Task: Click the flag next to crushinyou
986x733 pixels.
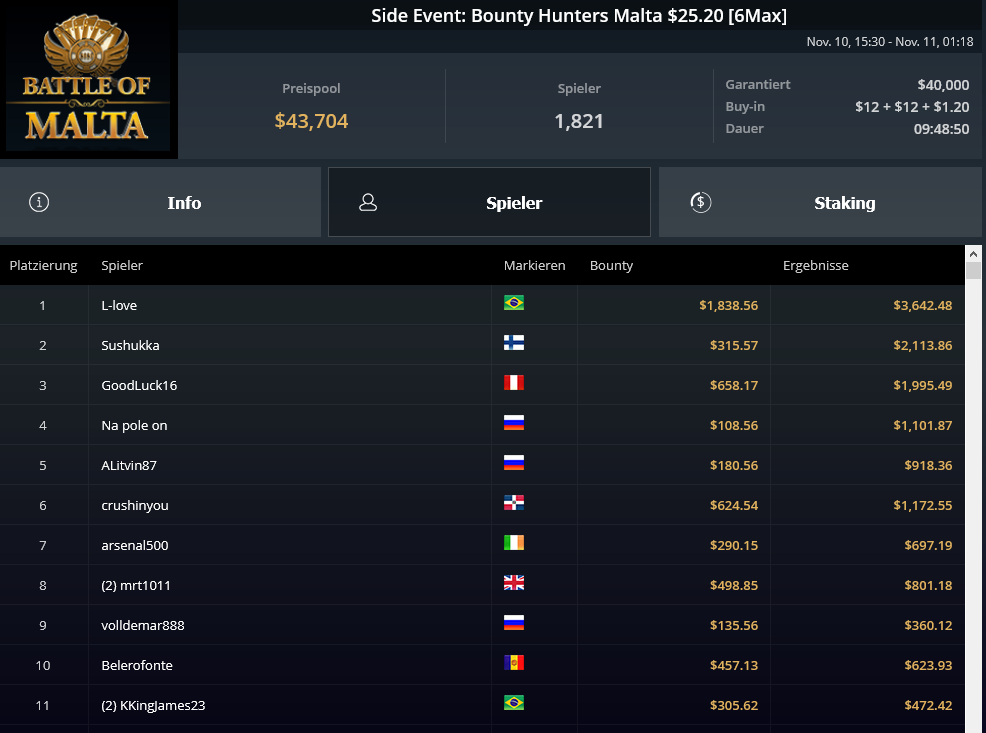Action: pyautogui.click(x=514, y=503)
